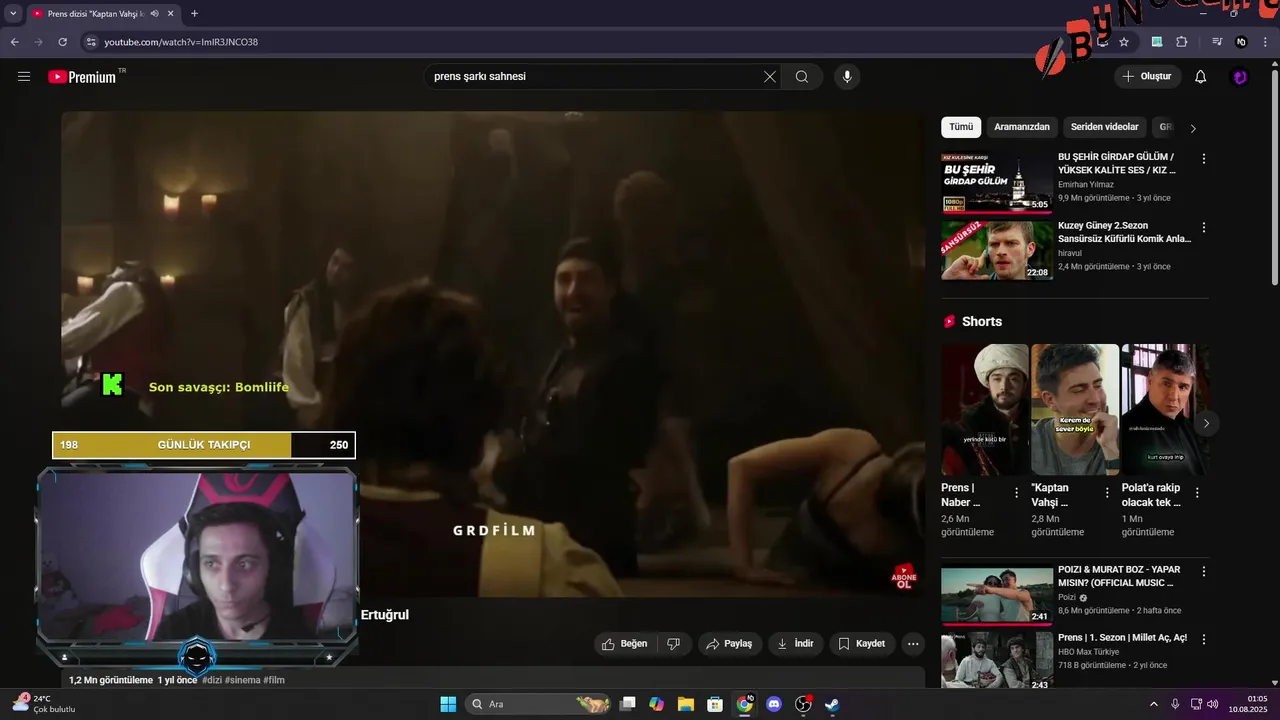1280x720 pixels.
Task: Download the video with İndir
Action: click(796, 644)
